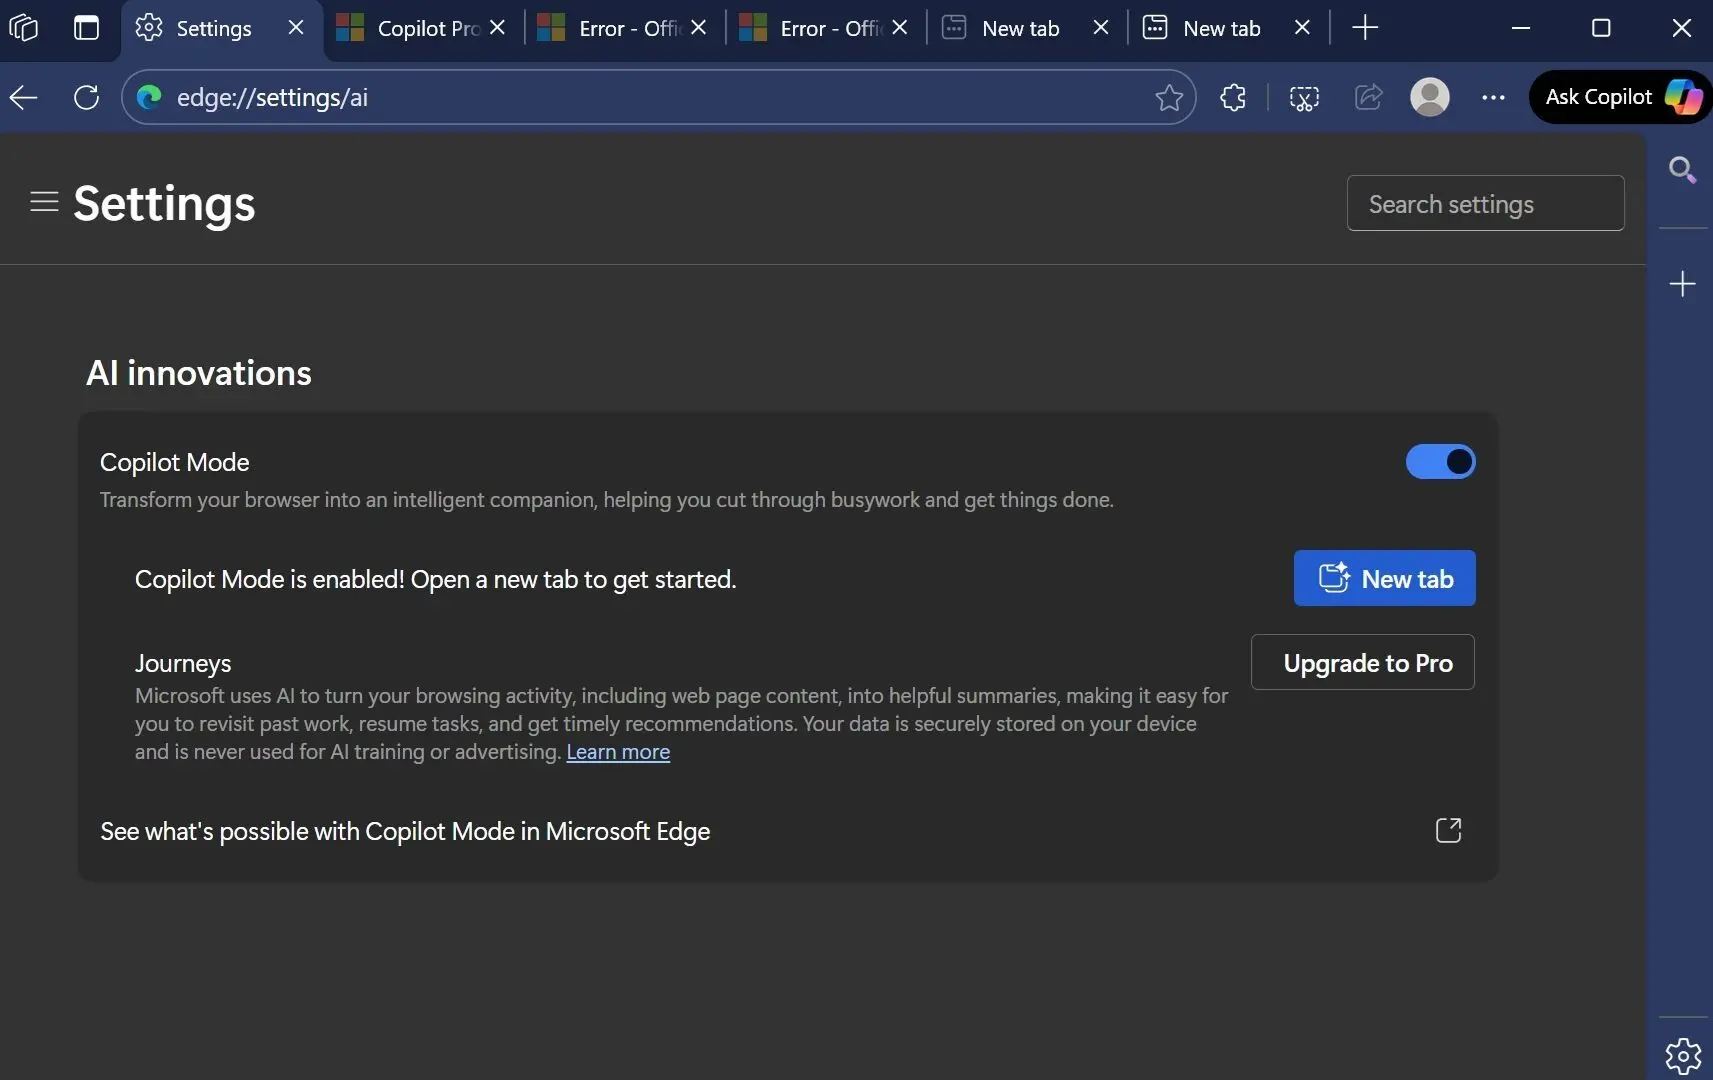
Task: Click the Search settings field
Action: pyautogui.click(x=1485, y=203)
